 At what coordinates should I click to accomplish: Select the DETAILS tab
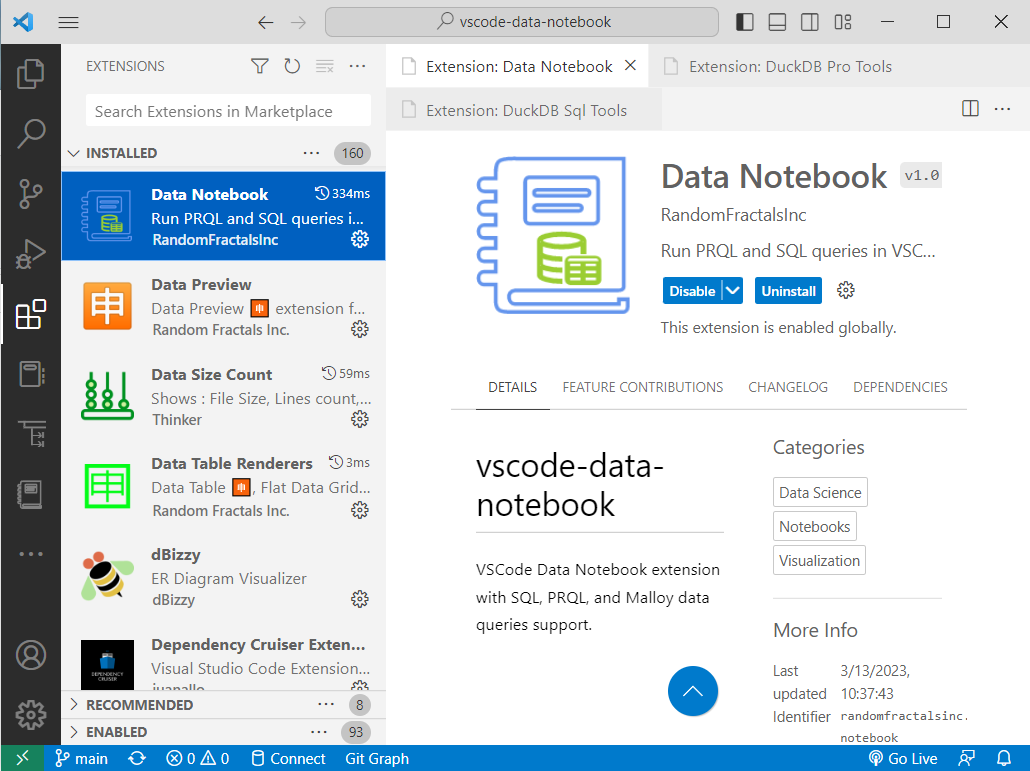[x=512, y=387]
